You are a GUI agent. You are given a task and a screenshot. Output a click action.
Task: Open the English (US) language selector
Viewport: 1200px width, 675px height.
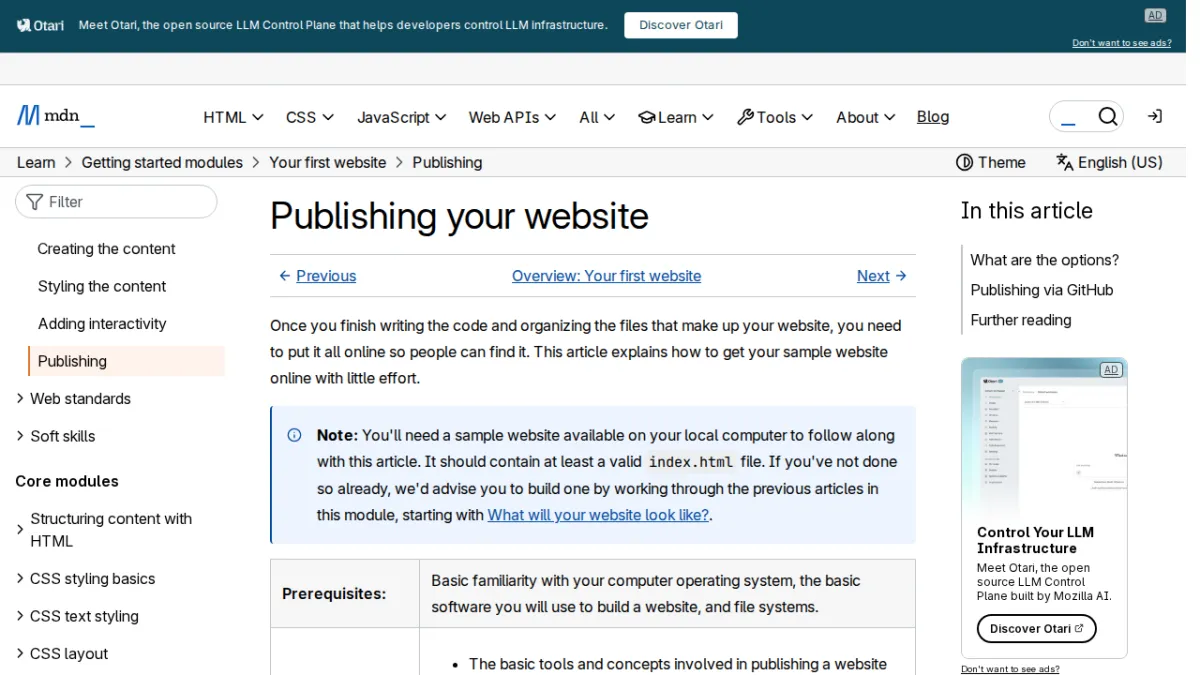(1109, 162)
